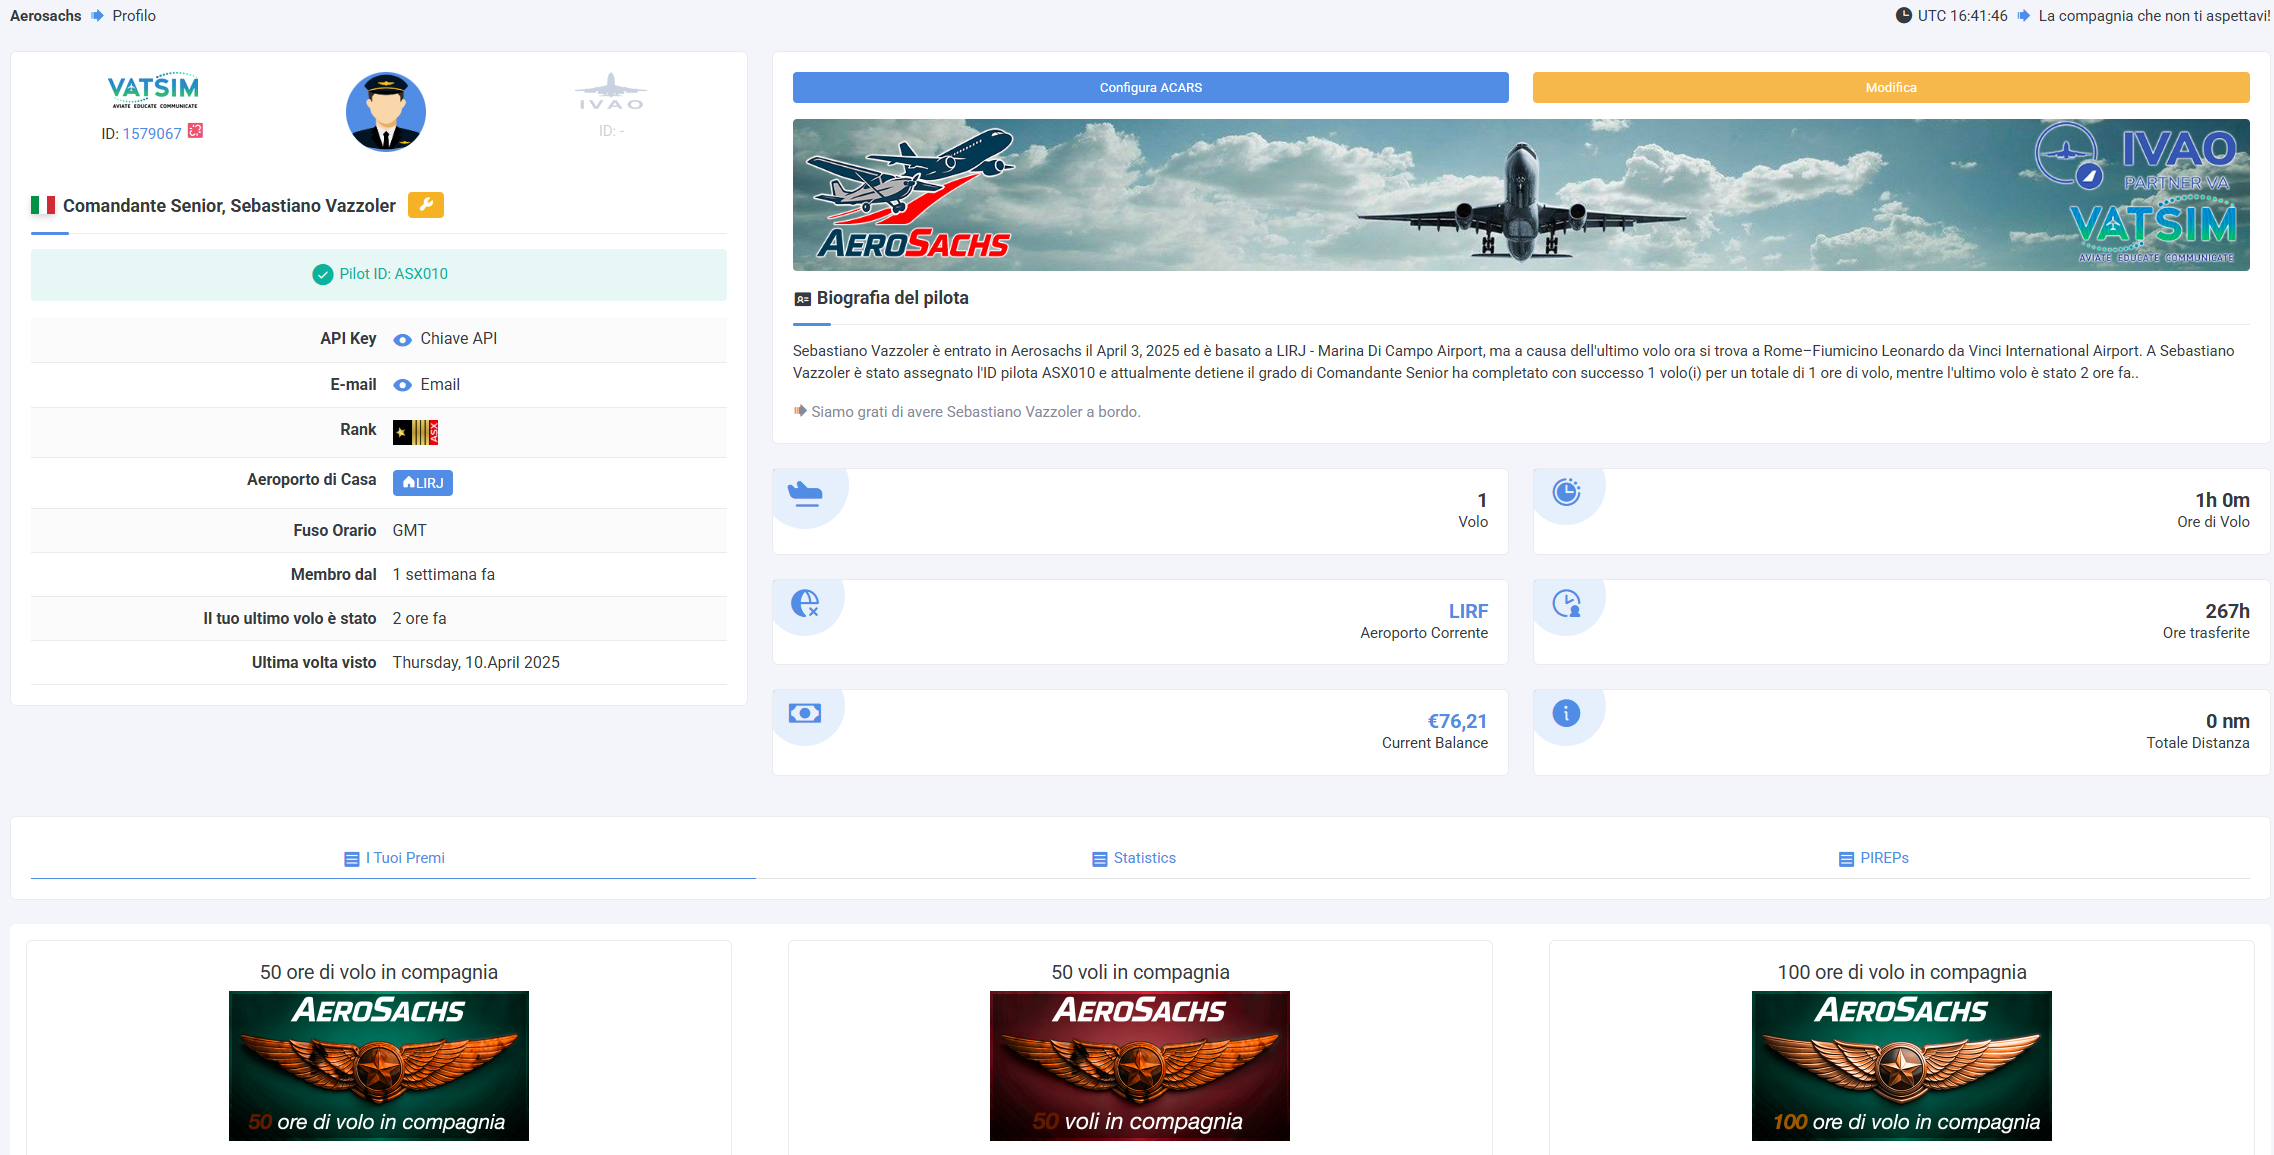This screenshot has width=2274, height=1155.
Task: Open the 50 voli in compagnia award image
Action: [1140, 1065]
